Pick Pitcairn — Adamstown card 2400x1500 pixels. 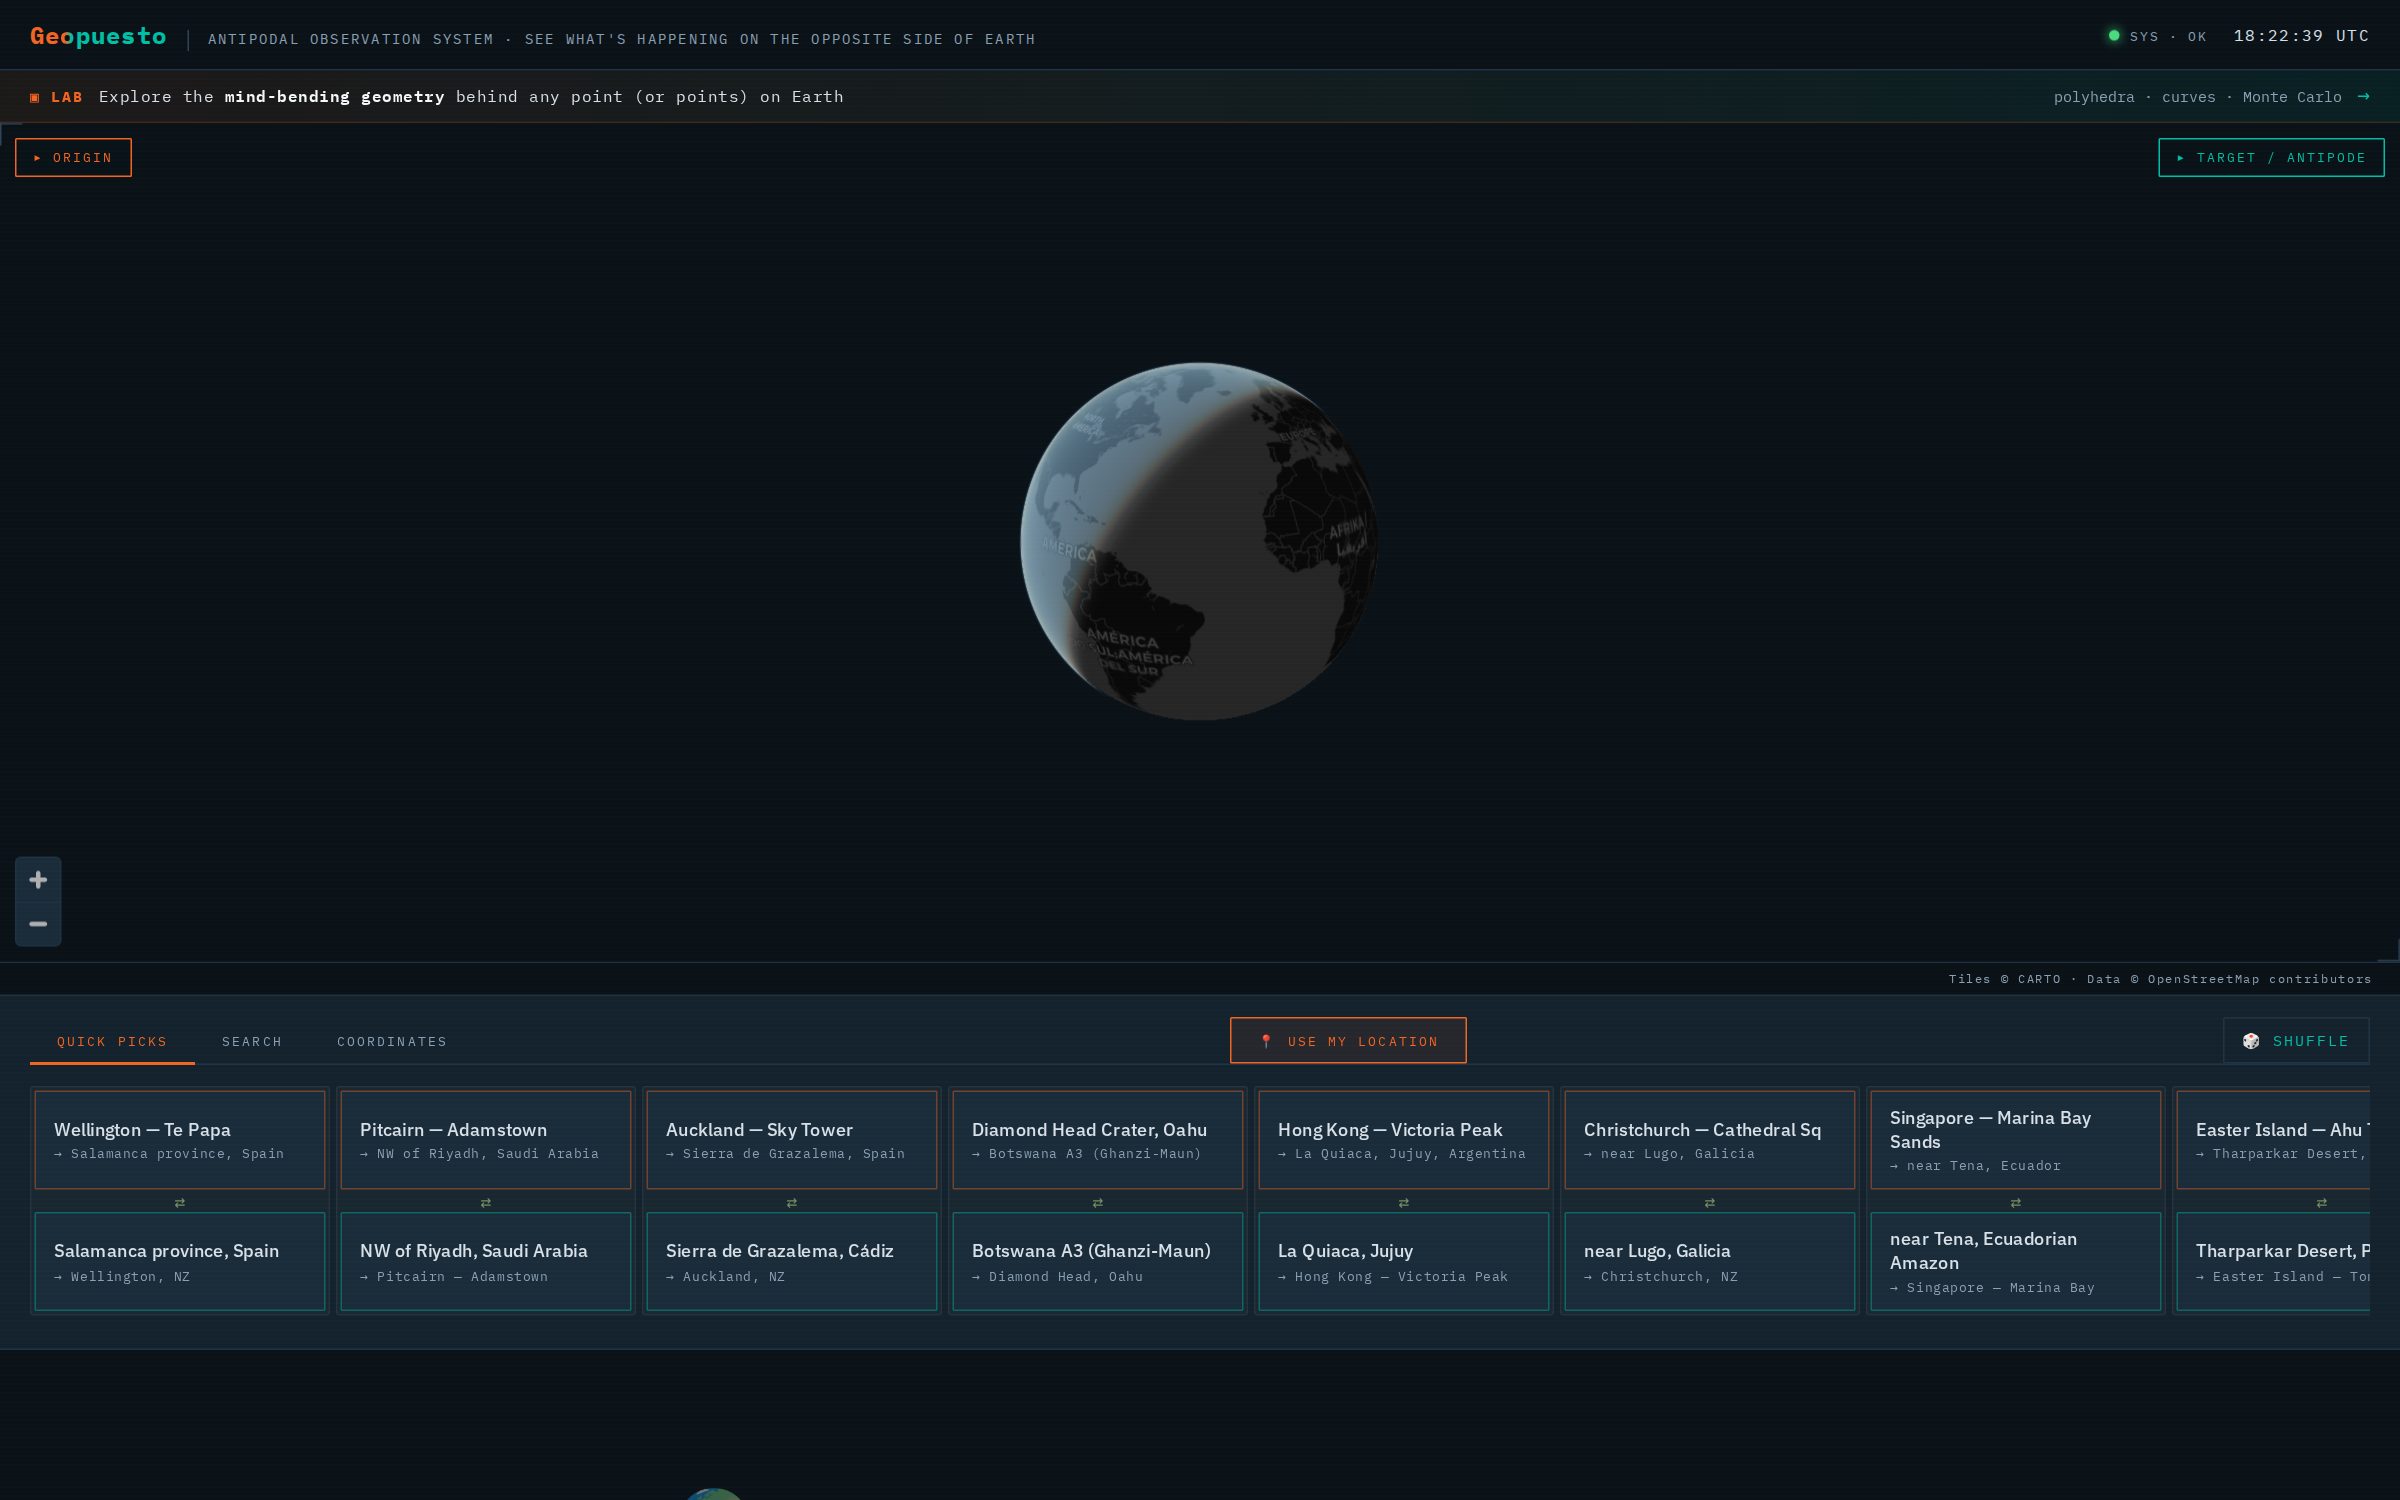(x=486, y=1140)
